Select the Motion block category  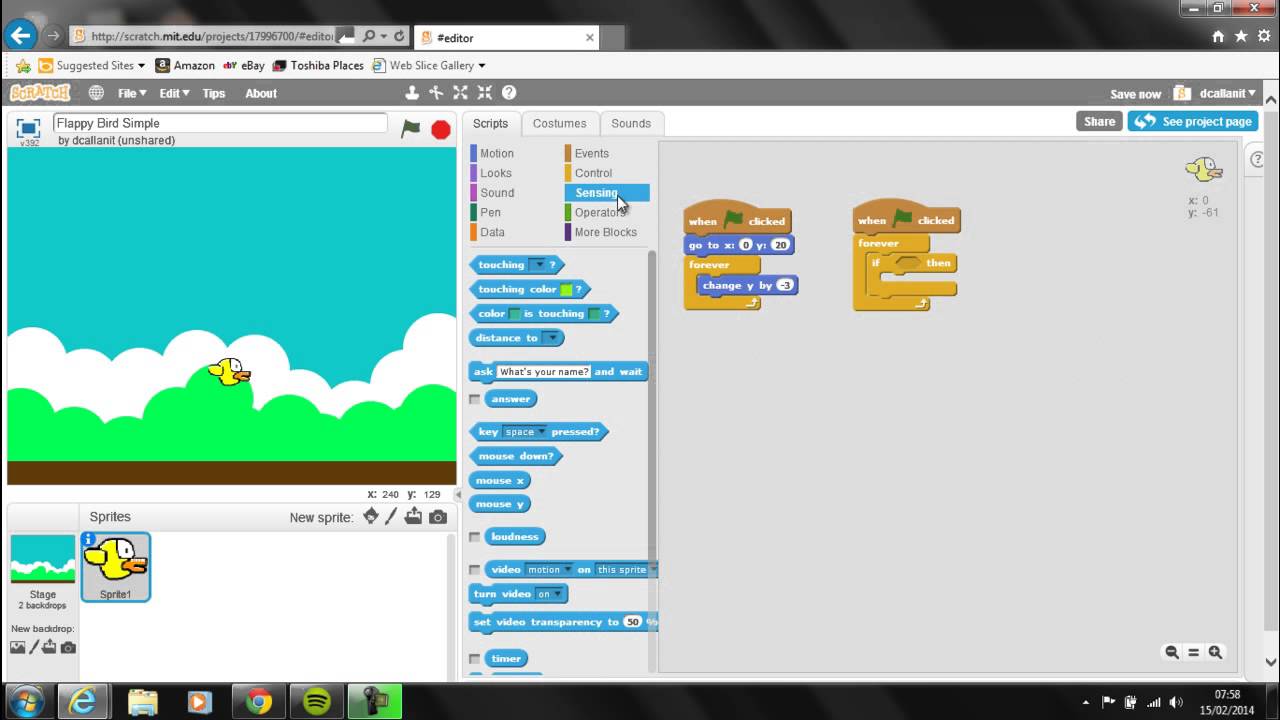pos(496,153)
